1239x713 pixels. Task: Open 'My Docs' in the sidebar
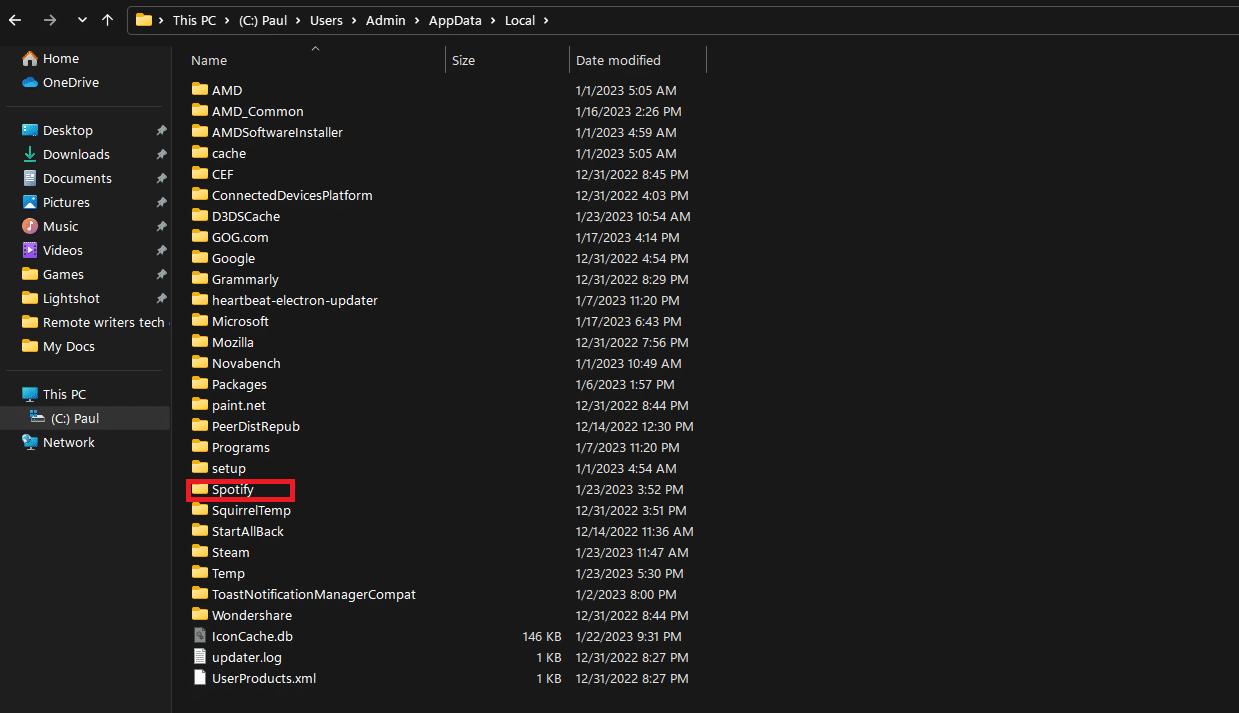[58, 347]
